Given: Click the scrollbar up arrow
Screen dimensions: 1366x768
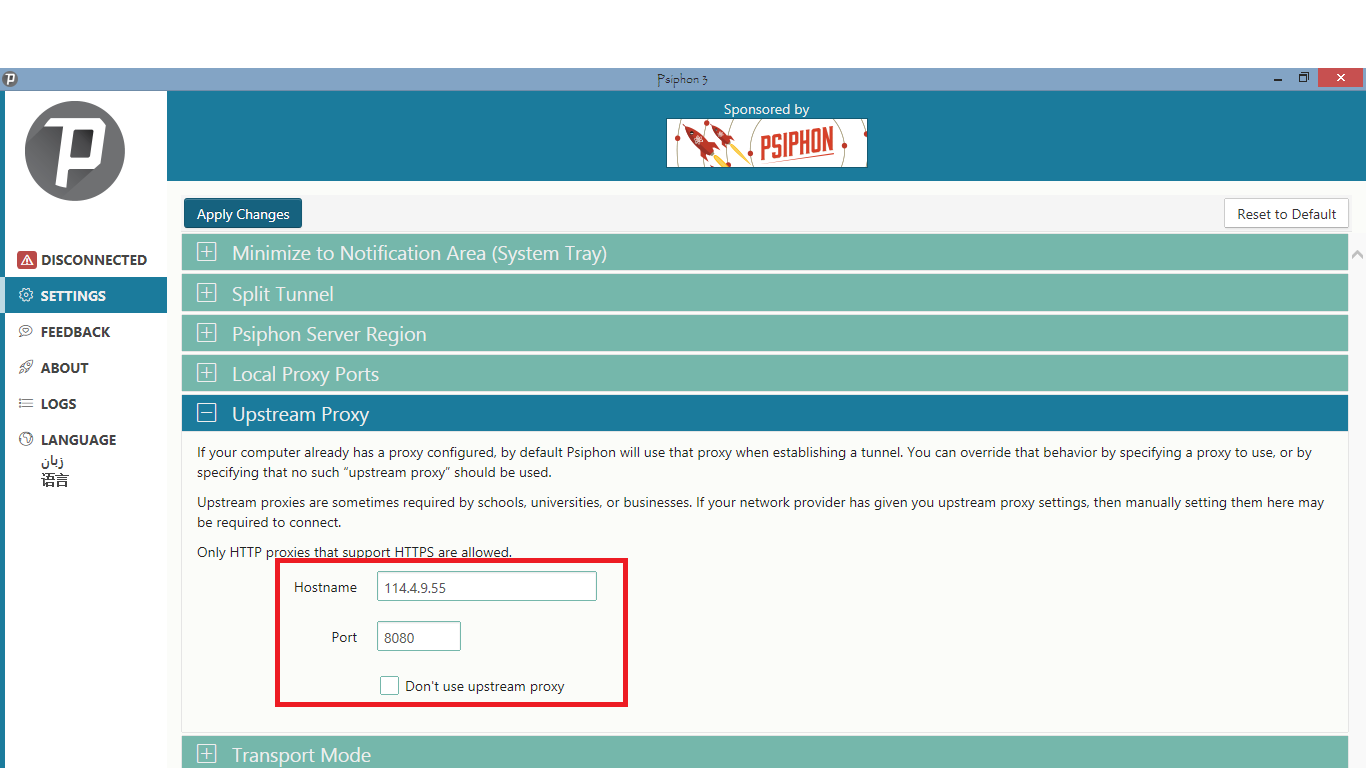Looking at the screenshot, I should (1357, 255).
